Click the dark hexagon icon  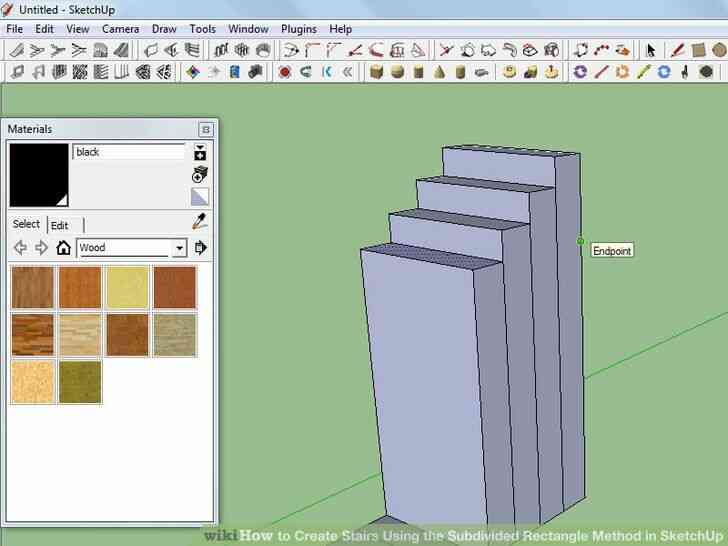pos(706,72)
